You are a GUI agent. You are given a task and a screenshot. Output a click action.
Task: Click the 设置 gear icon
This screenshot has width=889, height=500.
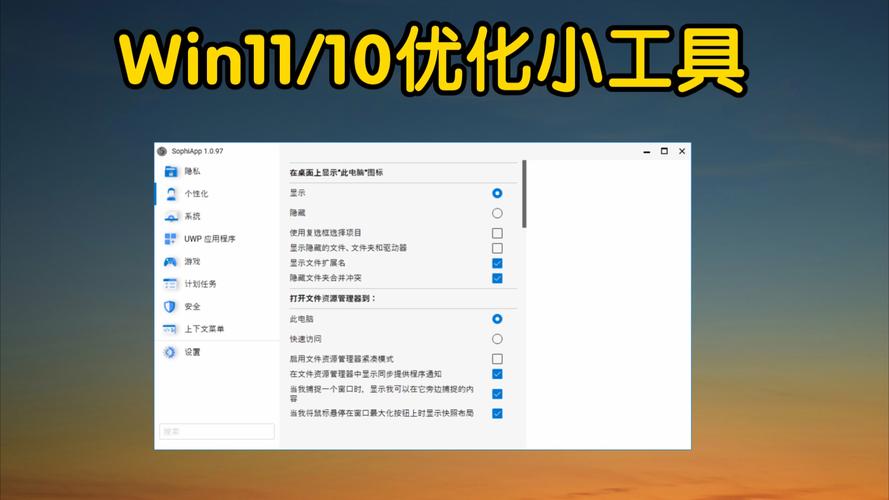pos(170,352)
